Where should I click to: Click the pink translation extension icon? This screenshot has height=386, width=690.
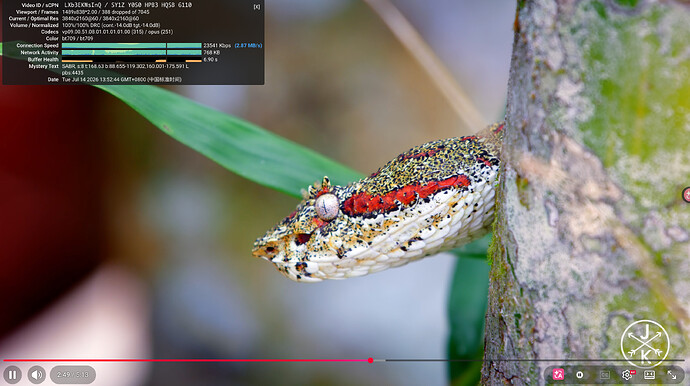point(558,375)
